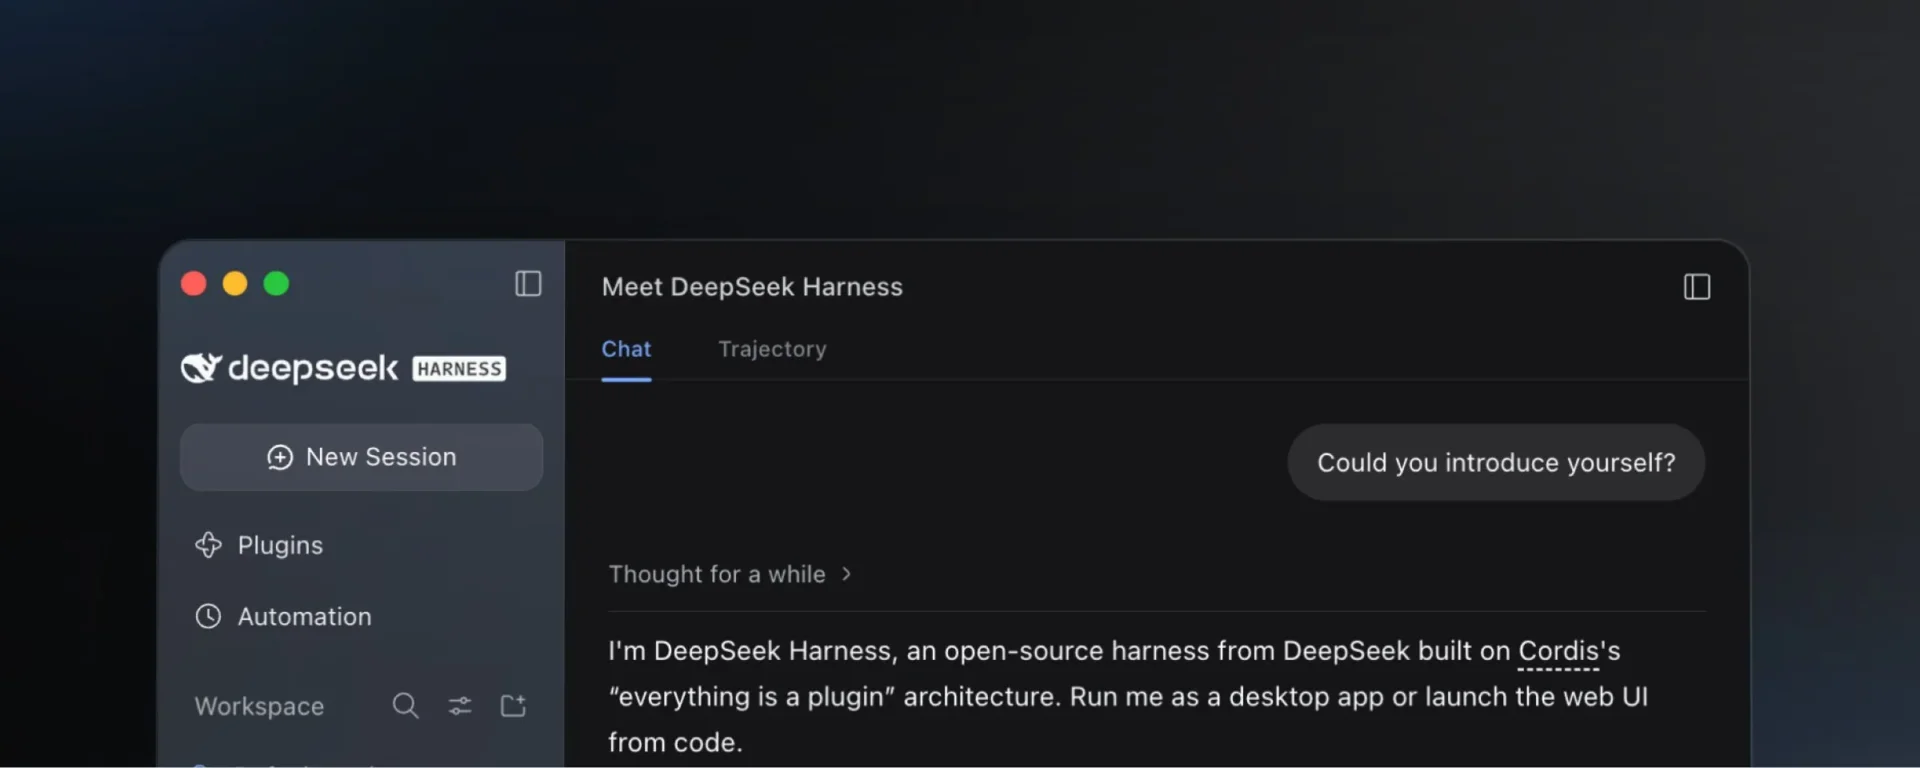This screenshot has width=1920, height=768.
Task: Click the HARNESS badge
Action: (459, 369)
